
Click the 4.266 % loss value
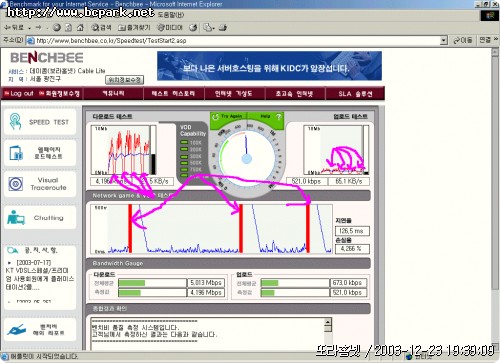[x=352, y=249]
